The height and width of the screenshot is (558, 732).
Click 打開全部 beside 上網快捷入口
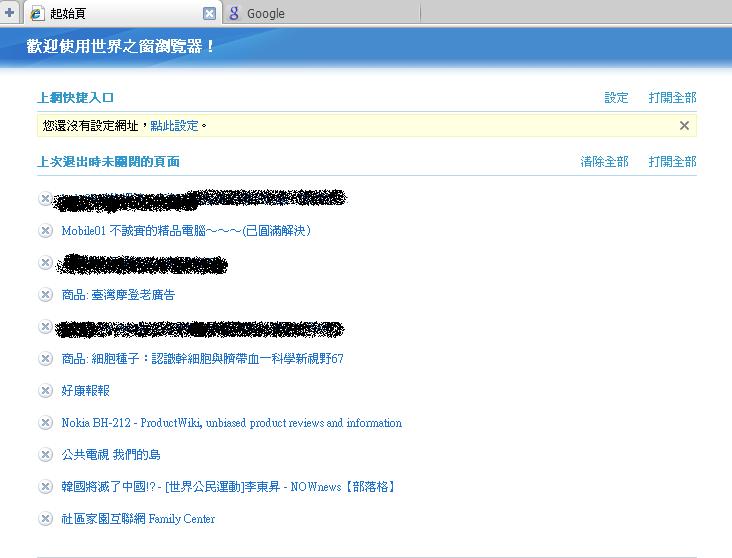(672, 98)
